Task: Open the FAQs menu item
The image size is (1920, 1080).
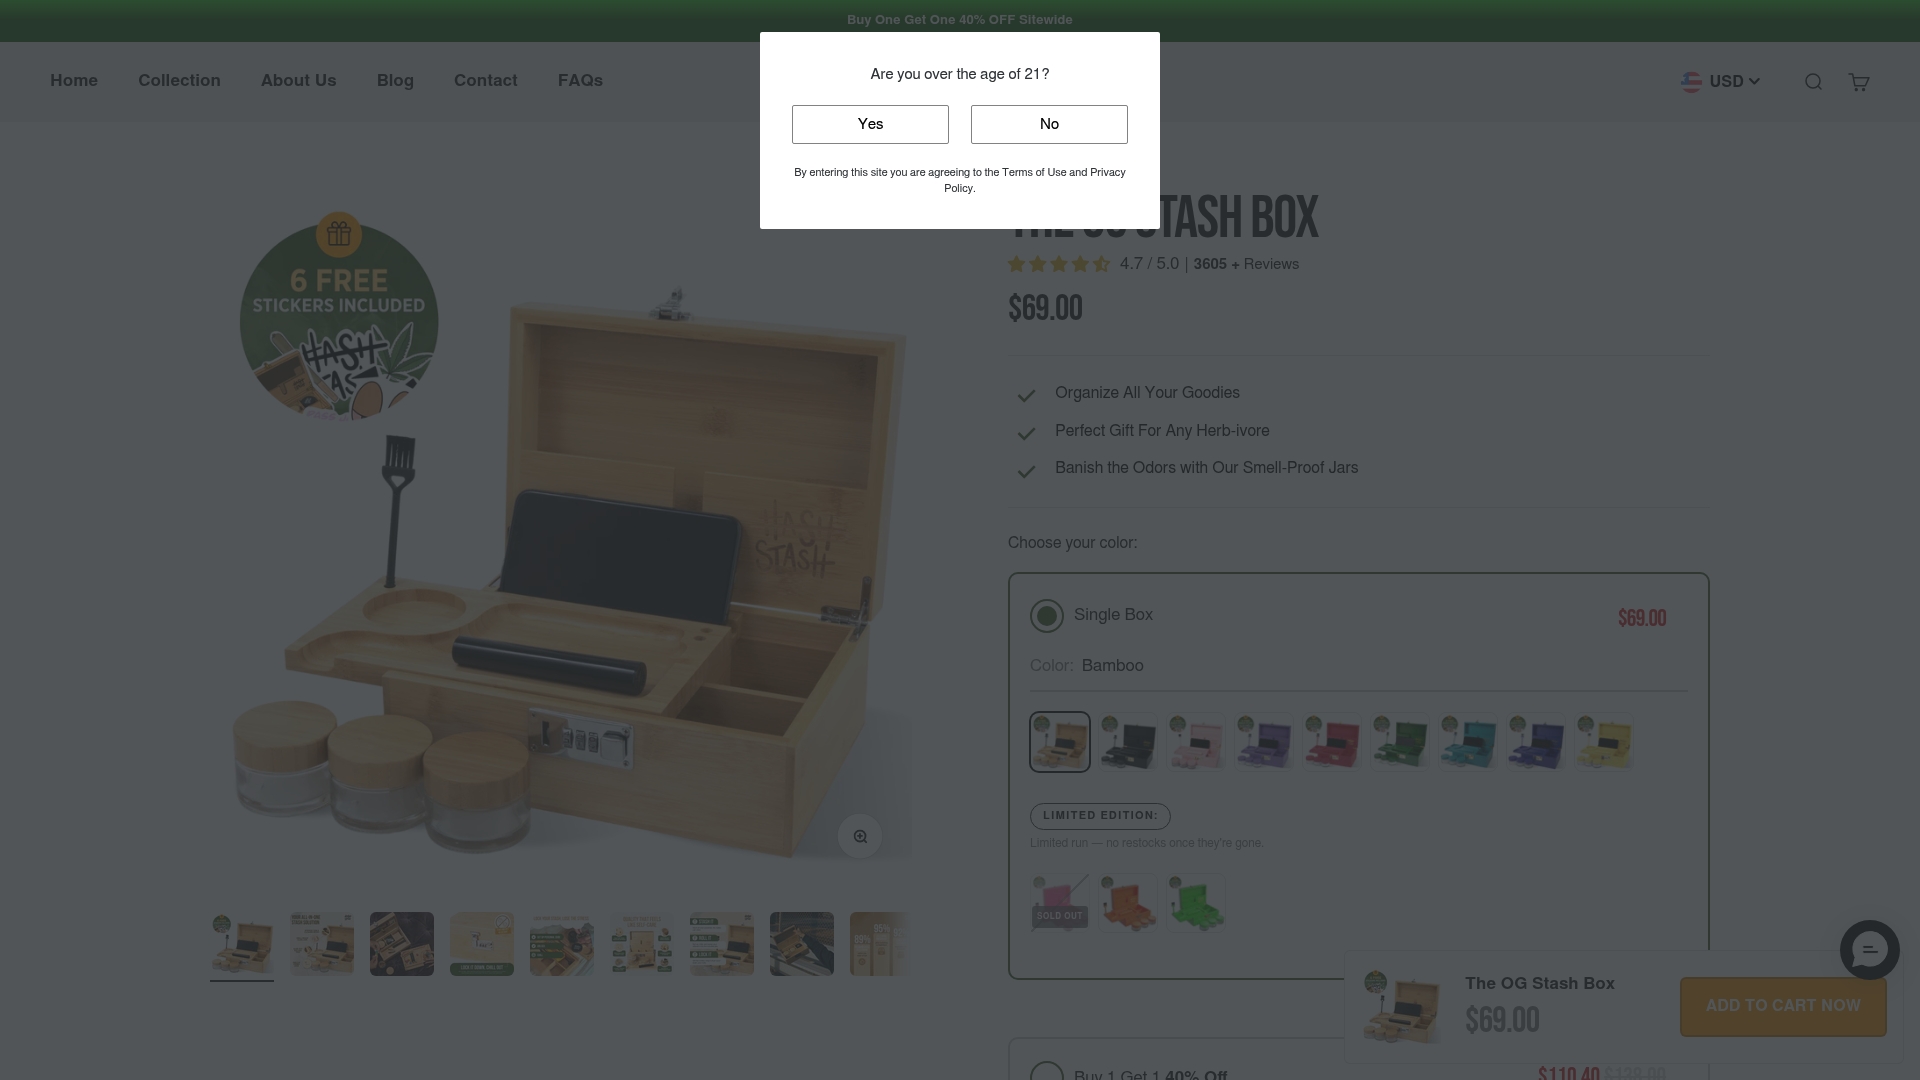Action: pos(580,81)
